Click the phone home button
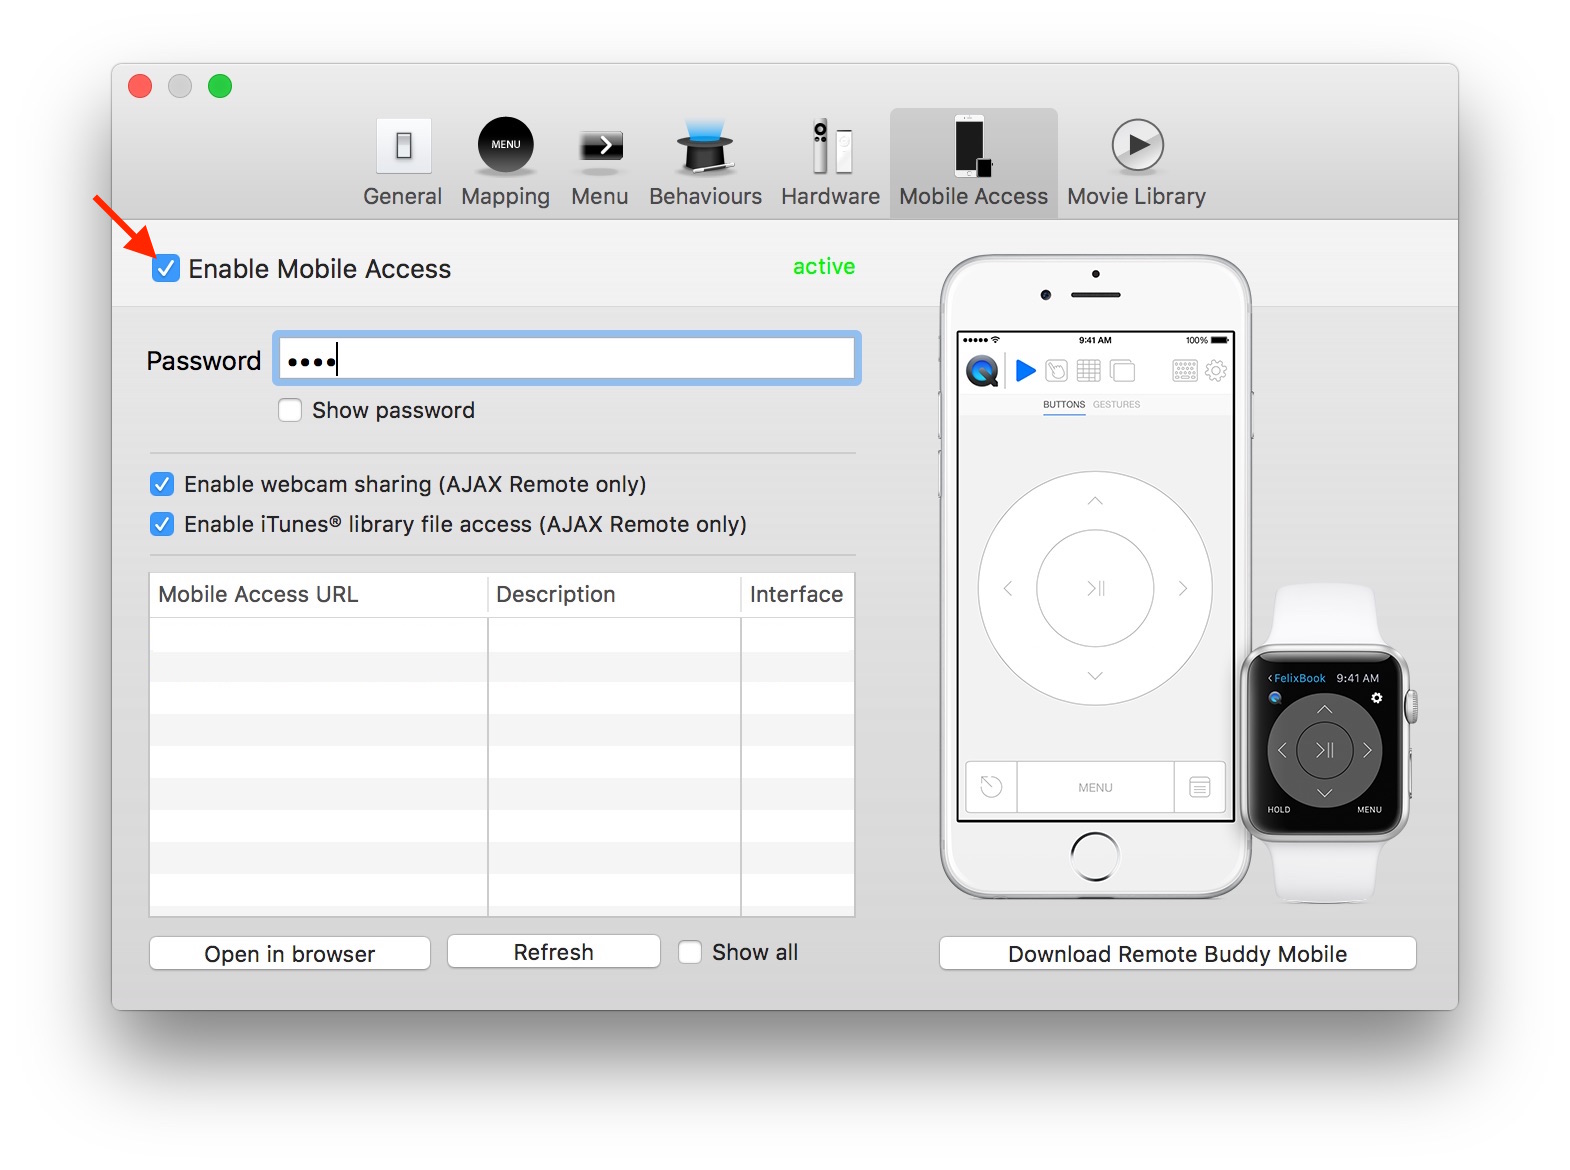The width and height of the screenshot is (1570, 1170). (1095, 857)
